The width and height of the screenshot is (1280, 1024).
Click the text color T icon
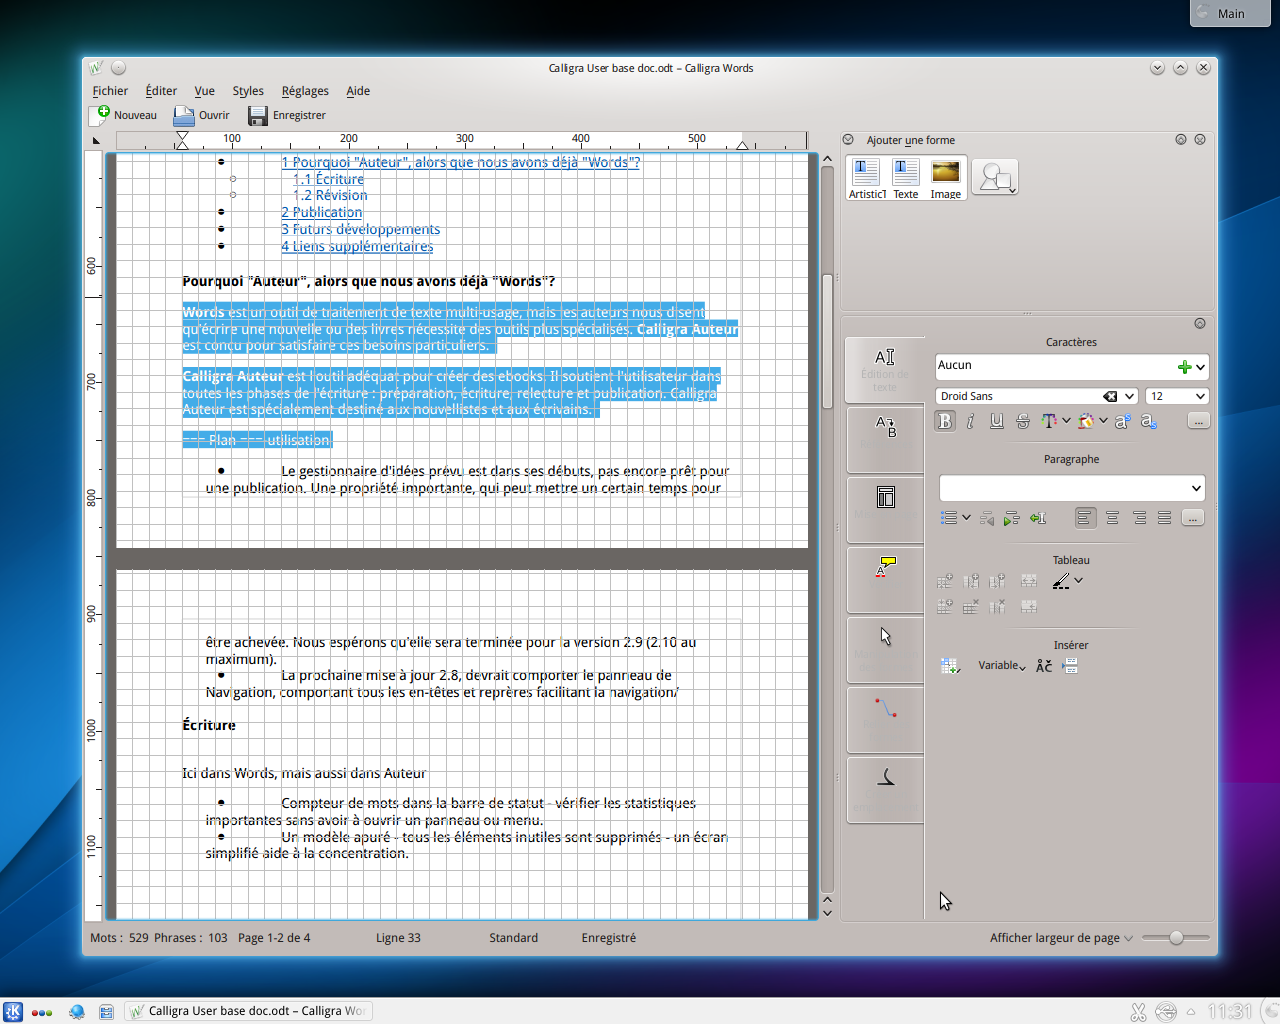[x=1048, y=421]
